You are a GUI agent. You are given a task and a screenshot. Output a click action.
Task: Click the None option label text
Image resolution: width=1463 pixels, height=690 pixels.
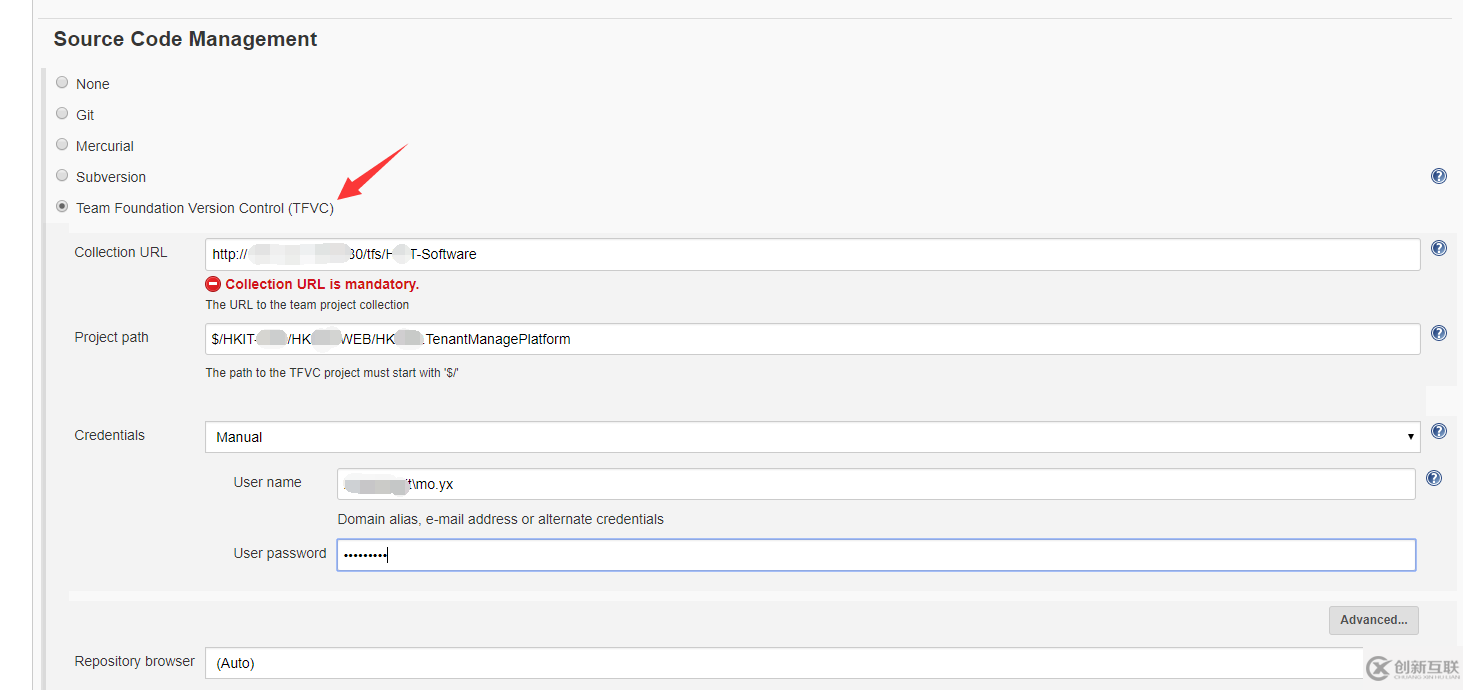click(x=93, y=84)
